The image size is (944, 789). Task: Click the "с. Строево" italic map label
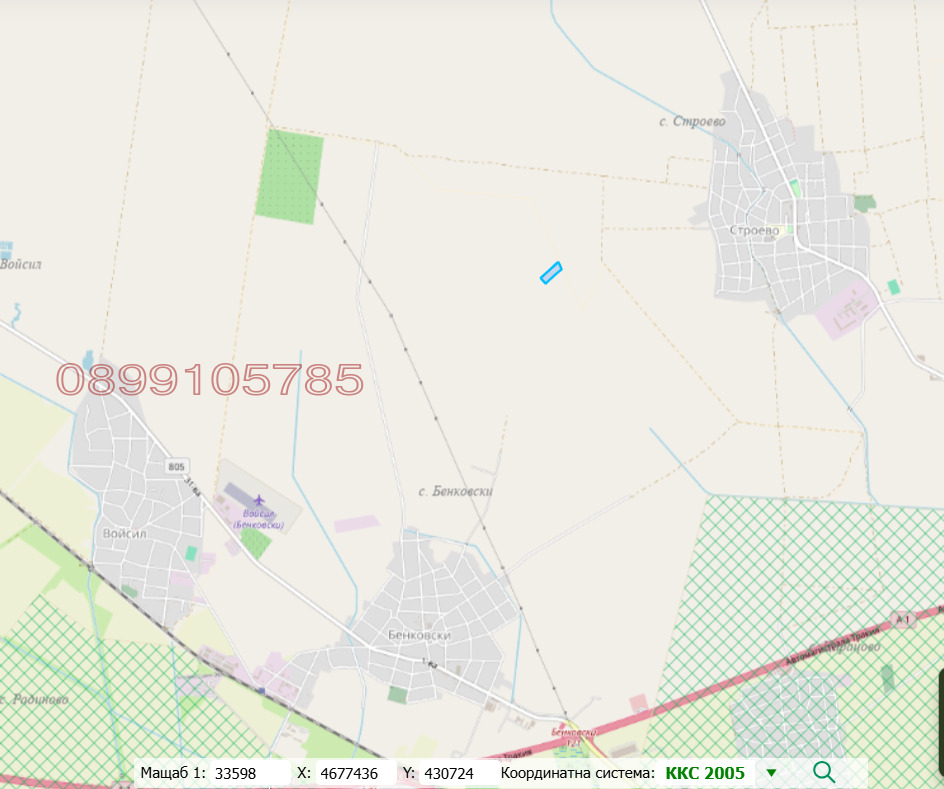tap(692, 122)
